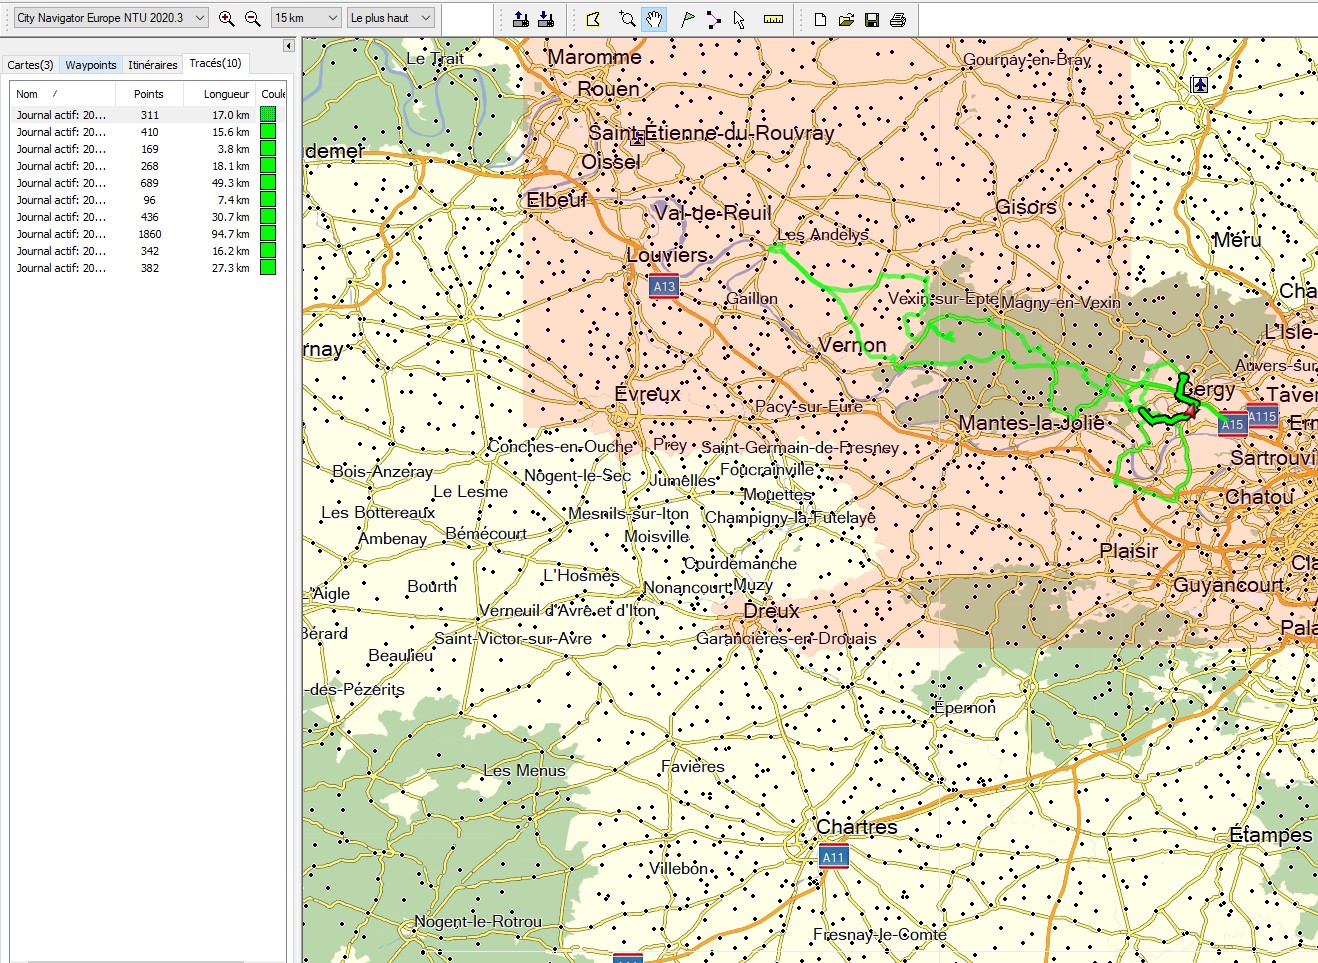The image size is (1318, 963).
Task: Select the track measuring 15.6 km
Action: click(148, 132)
